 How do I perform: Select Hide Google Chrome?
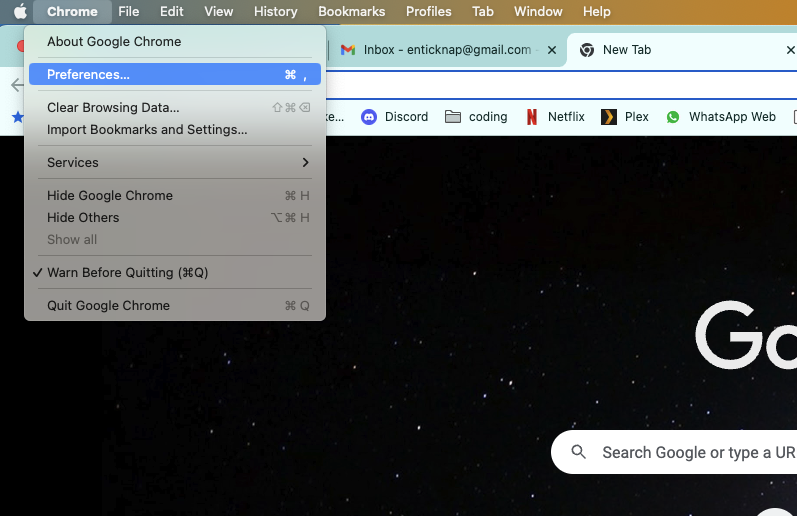[175, 195]
